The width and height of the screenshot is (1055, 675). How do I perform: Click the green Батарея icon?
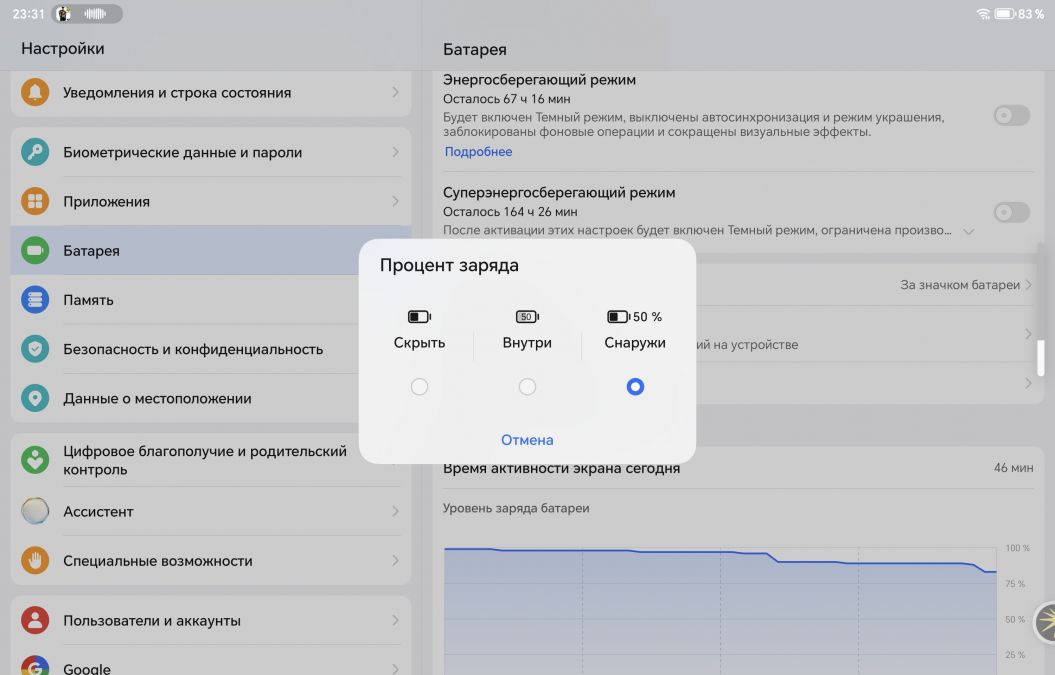tap(35, 250)
